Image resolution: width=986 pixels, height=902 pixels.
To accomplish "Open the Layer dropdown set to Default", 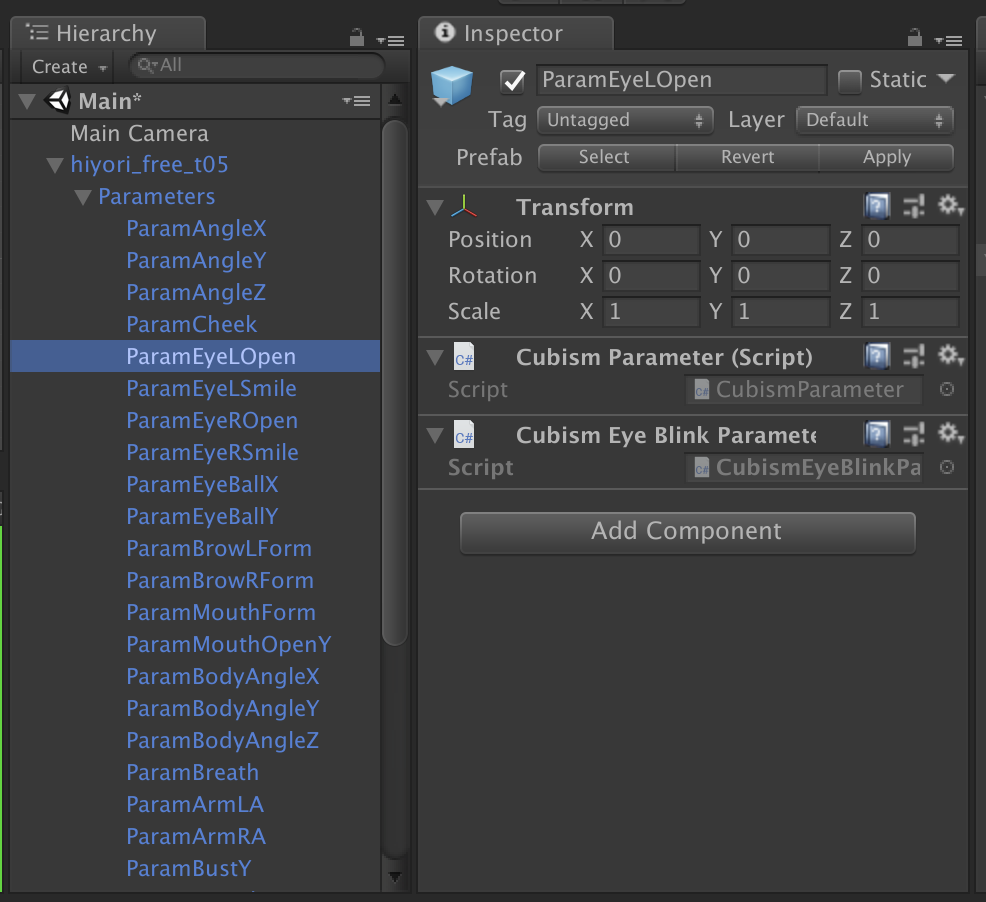I will point(874,120).
